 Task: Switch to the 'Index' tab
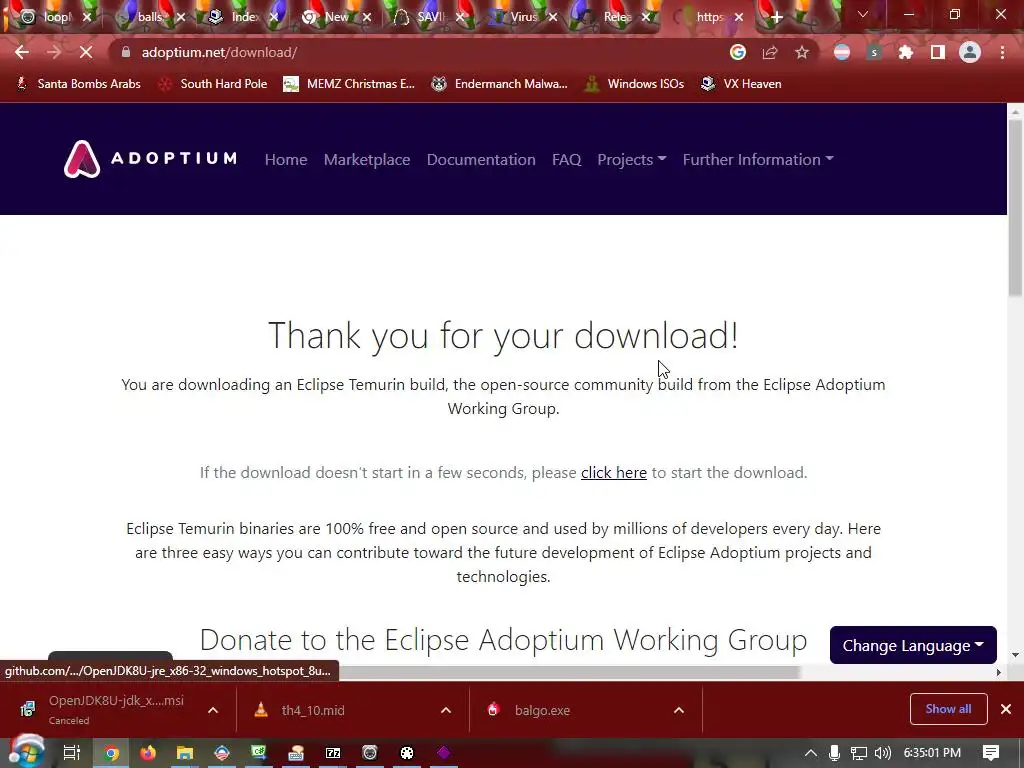244,17
